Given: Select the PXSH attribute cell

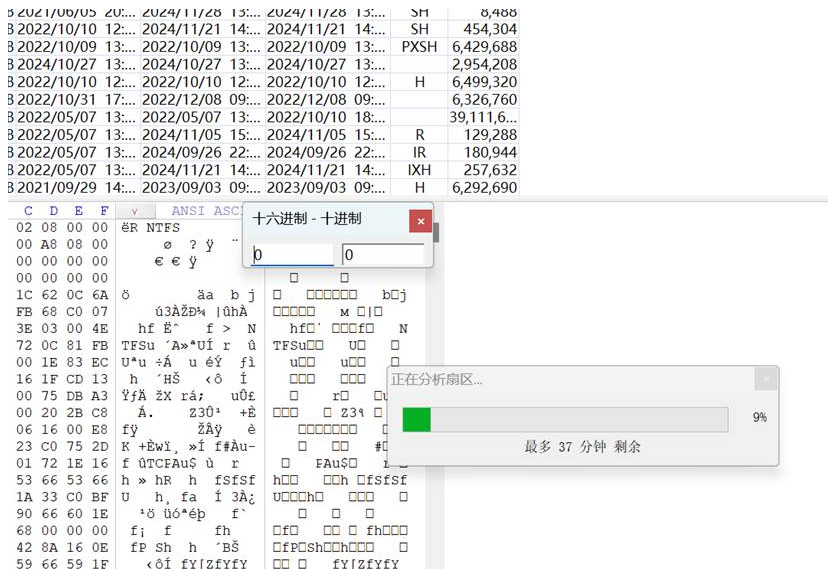Looking at the screenshot, I should [419, 46].
